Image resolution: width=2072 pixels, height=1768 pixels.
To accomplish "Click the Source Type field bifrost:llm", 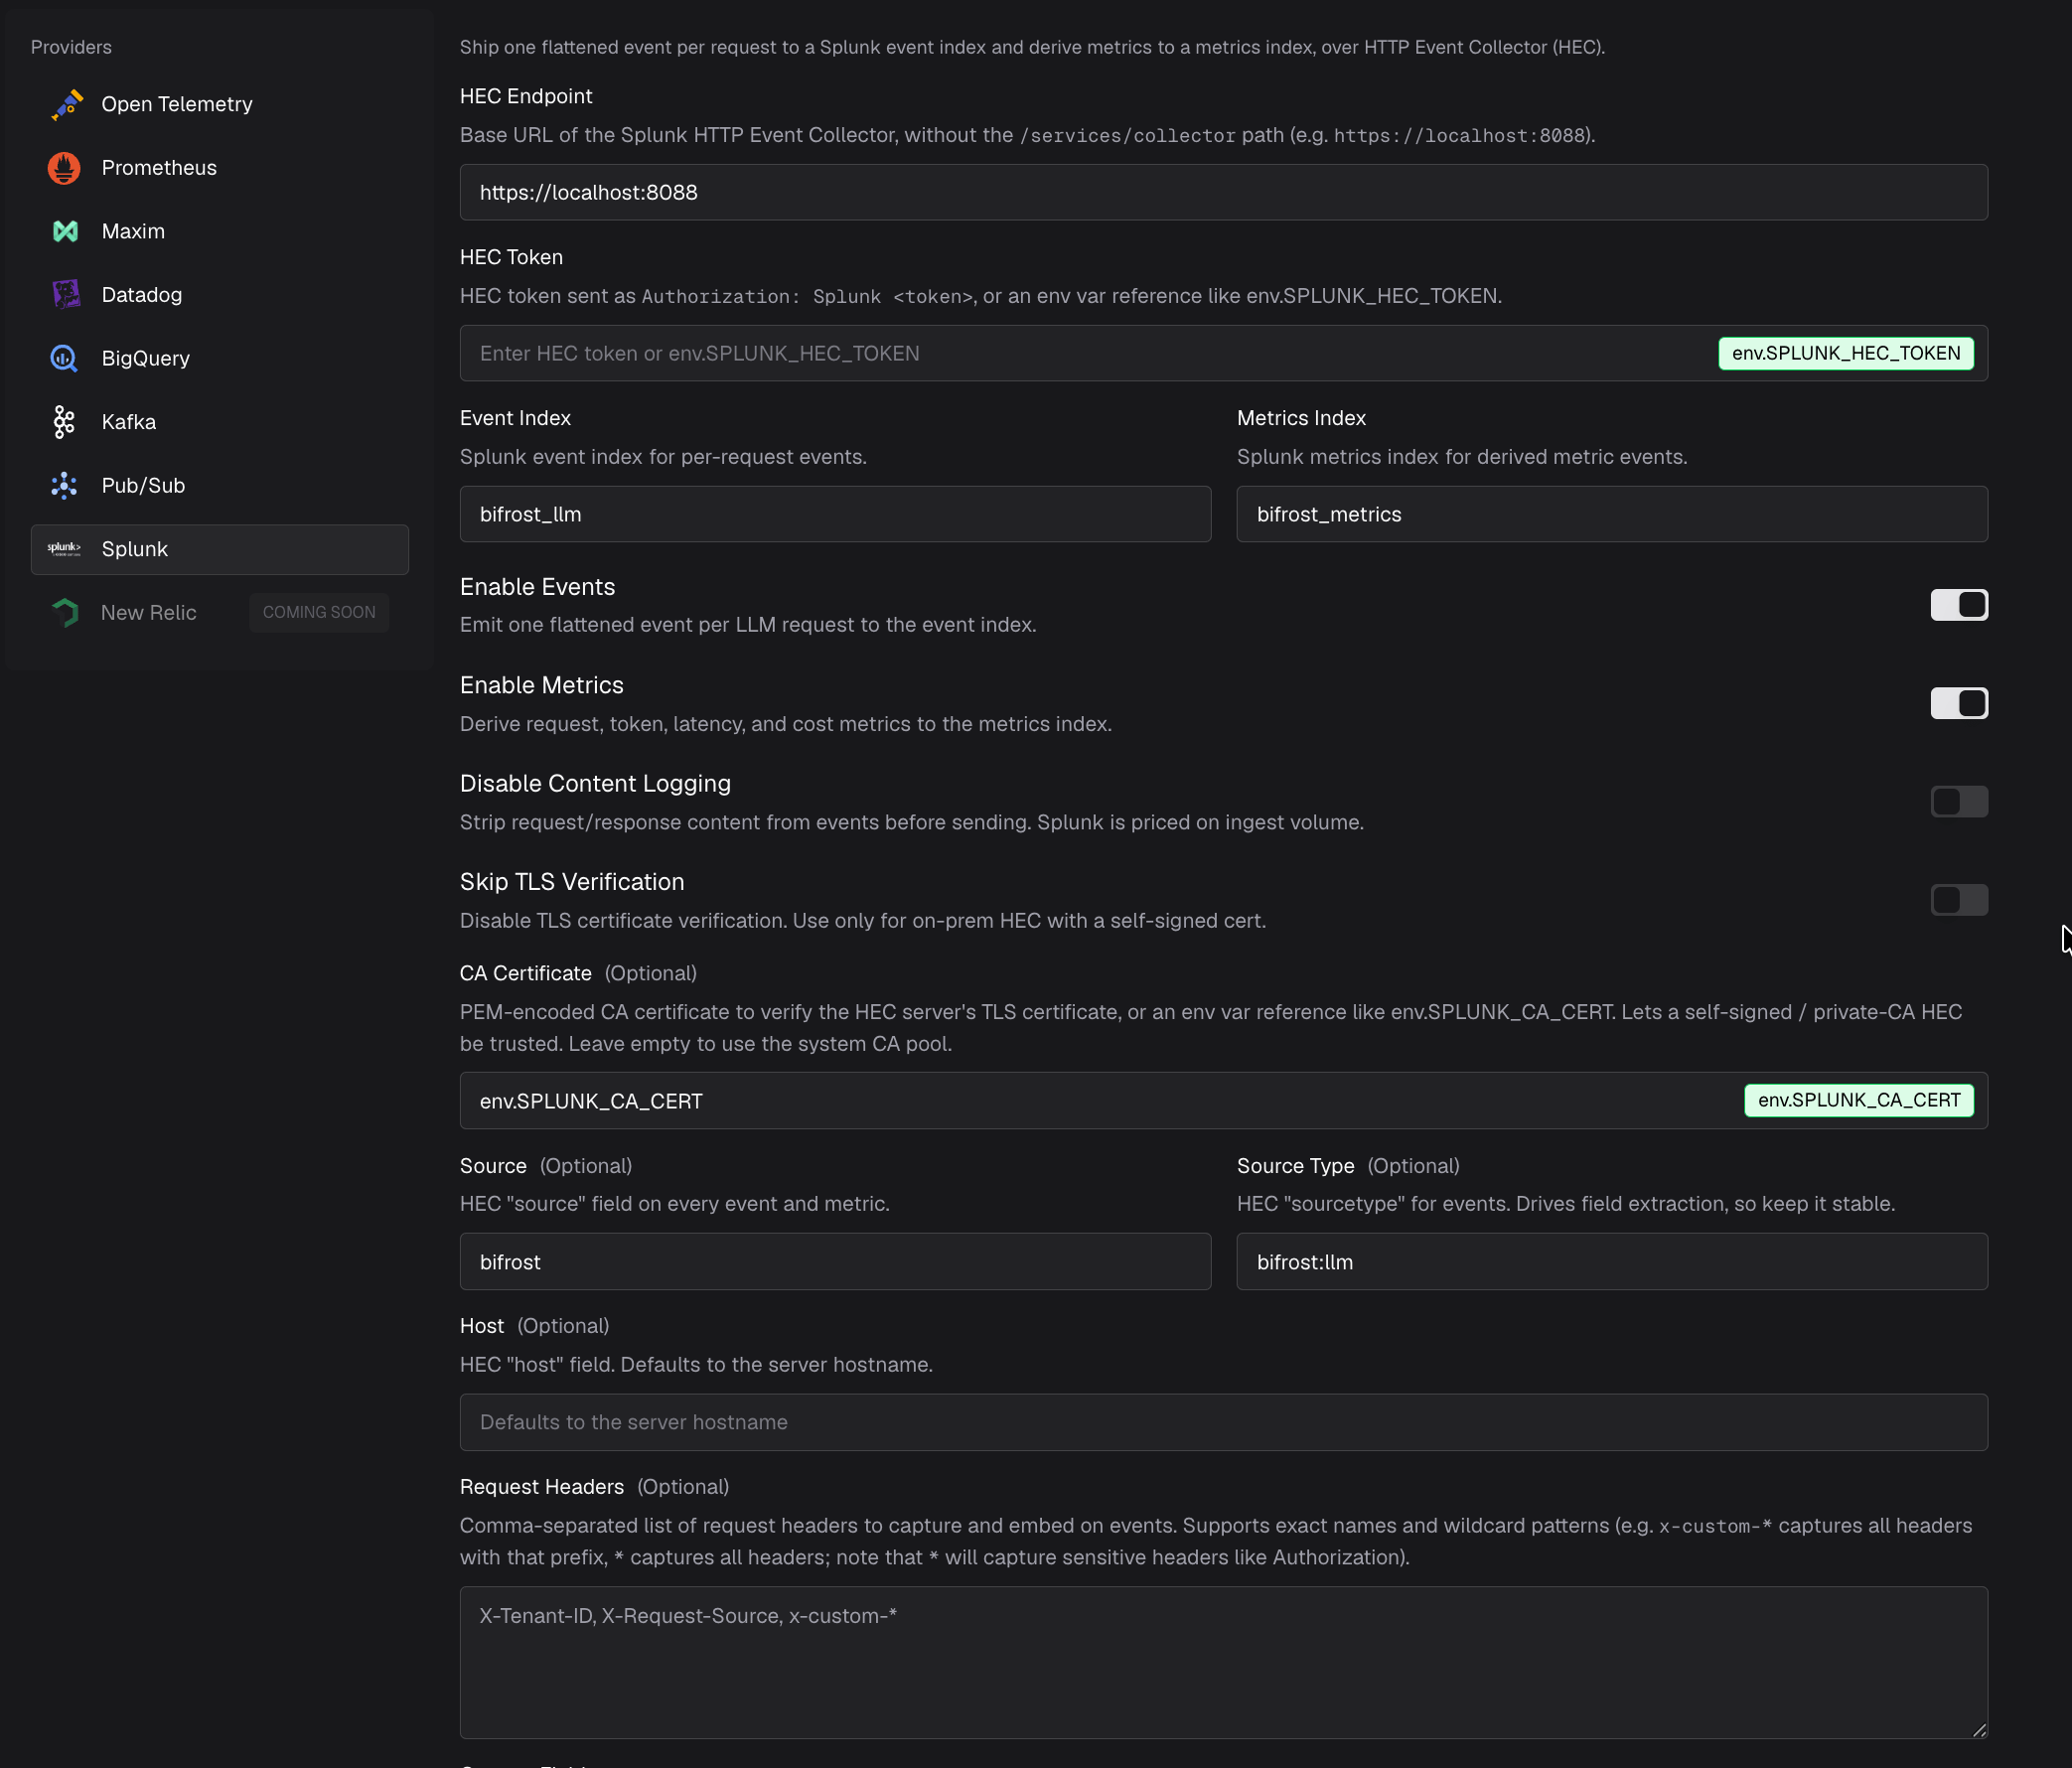I will 1612,1262.
